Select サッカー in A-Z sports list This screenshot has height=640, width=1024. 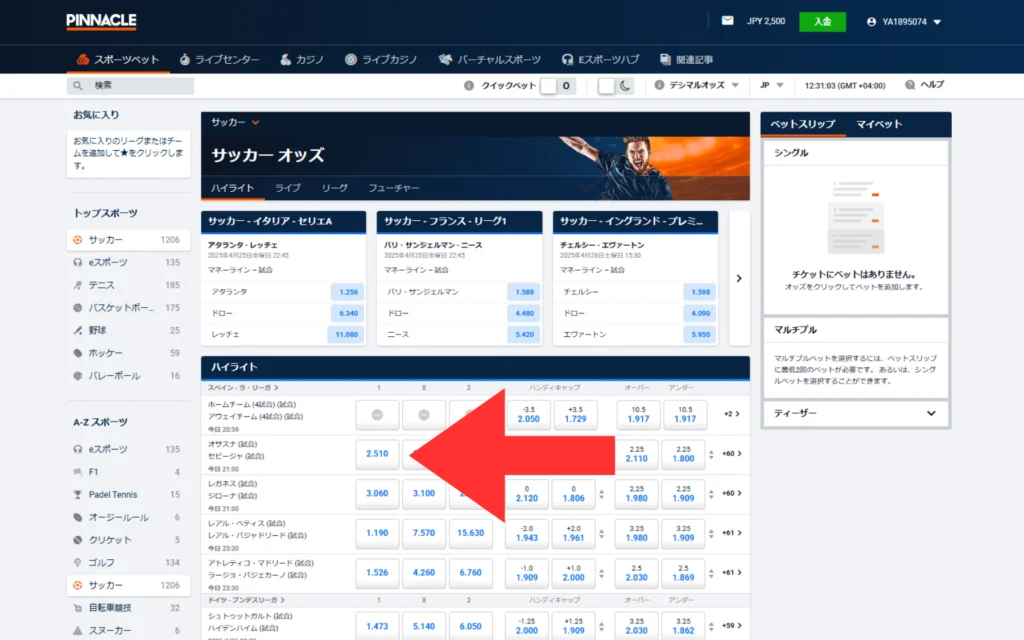pos(128,585)
